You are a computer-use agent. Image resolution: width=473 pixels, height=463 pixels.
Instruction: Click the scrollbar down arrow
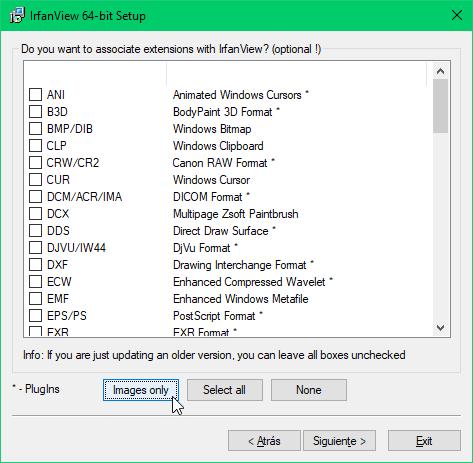[x=440, y=328]
